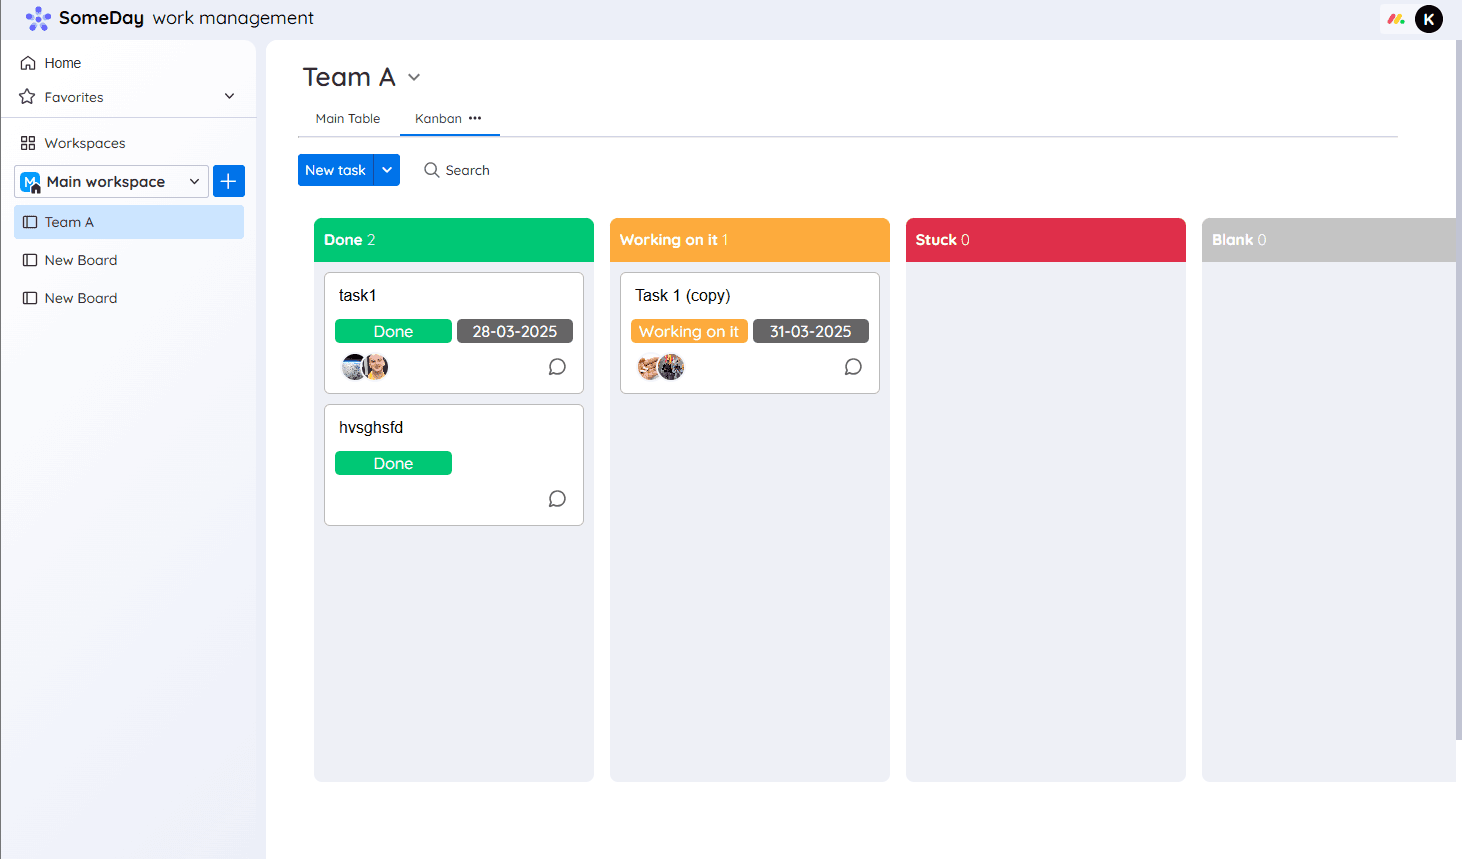Open comments on the hvsghsfd card

(557, 498)
